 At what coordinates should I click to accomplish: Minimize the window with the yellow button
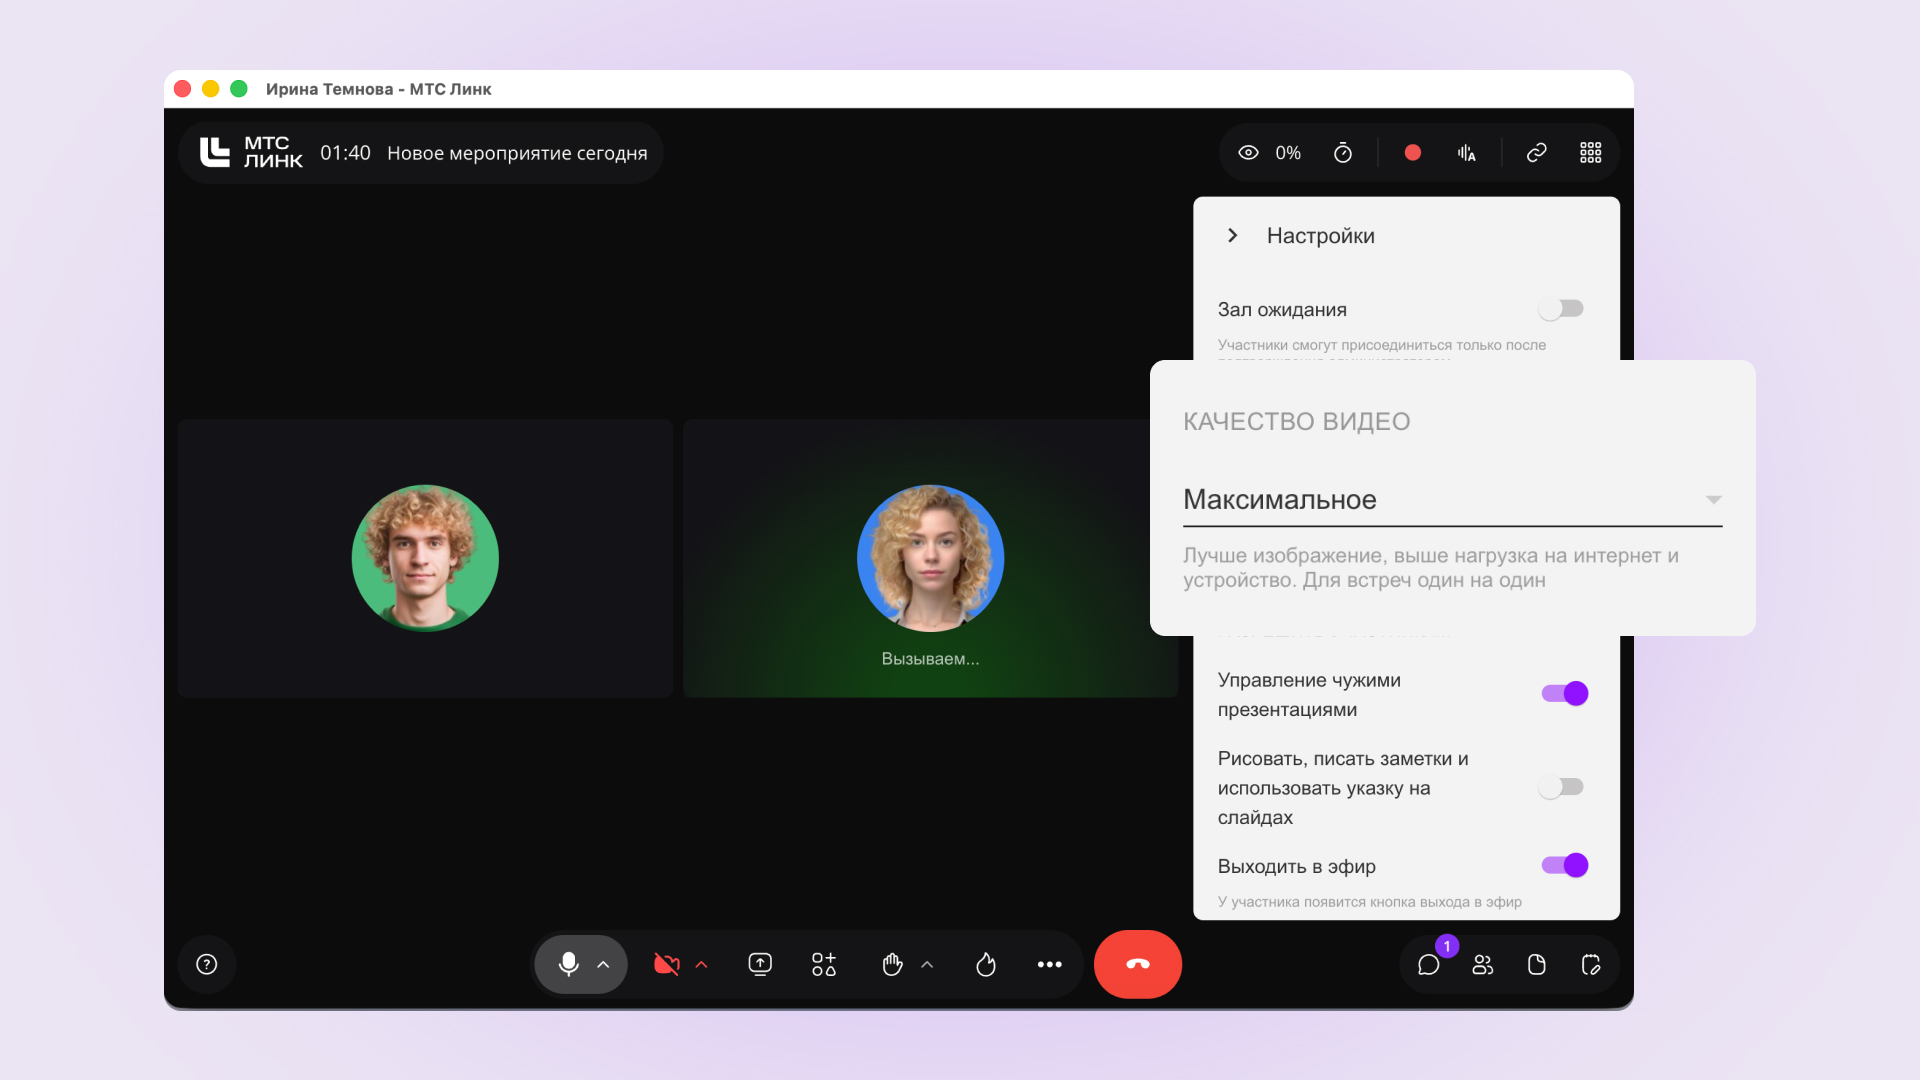point(210,89)
